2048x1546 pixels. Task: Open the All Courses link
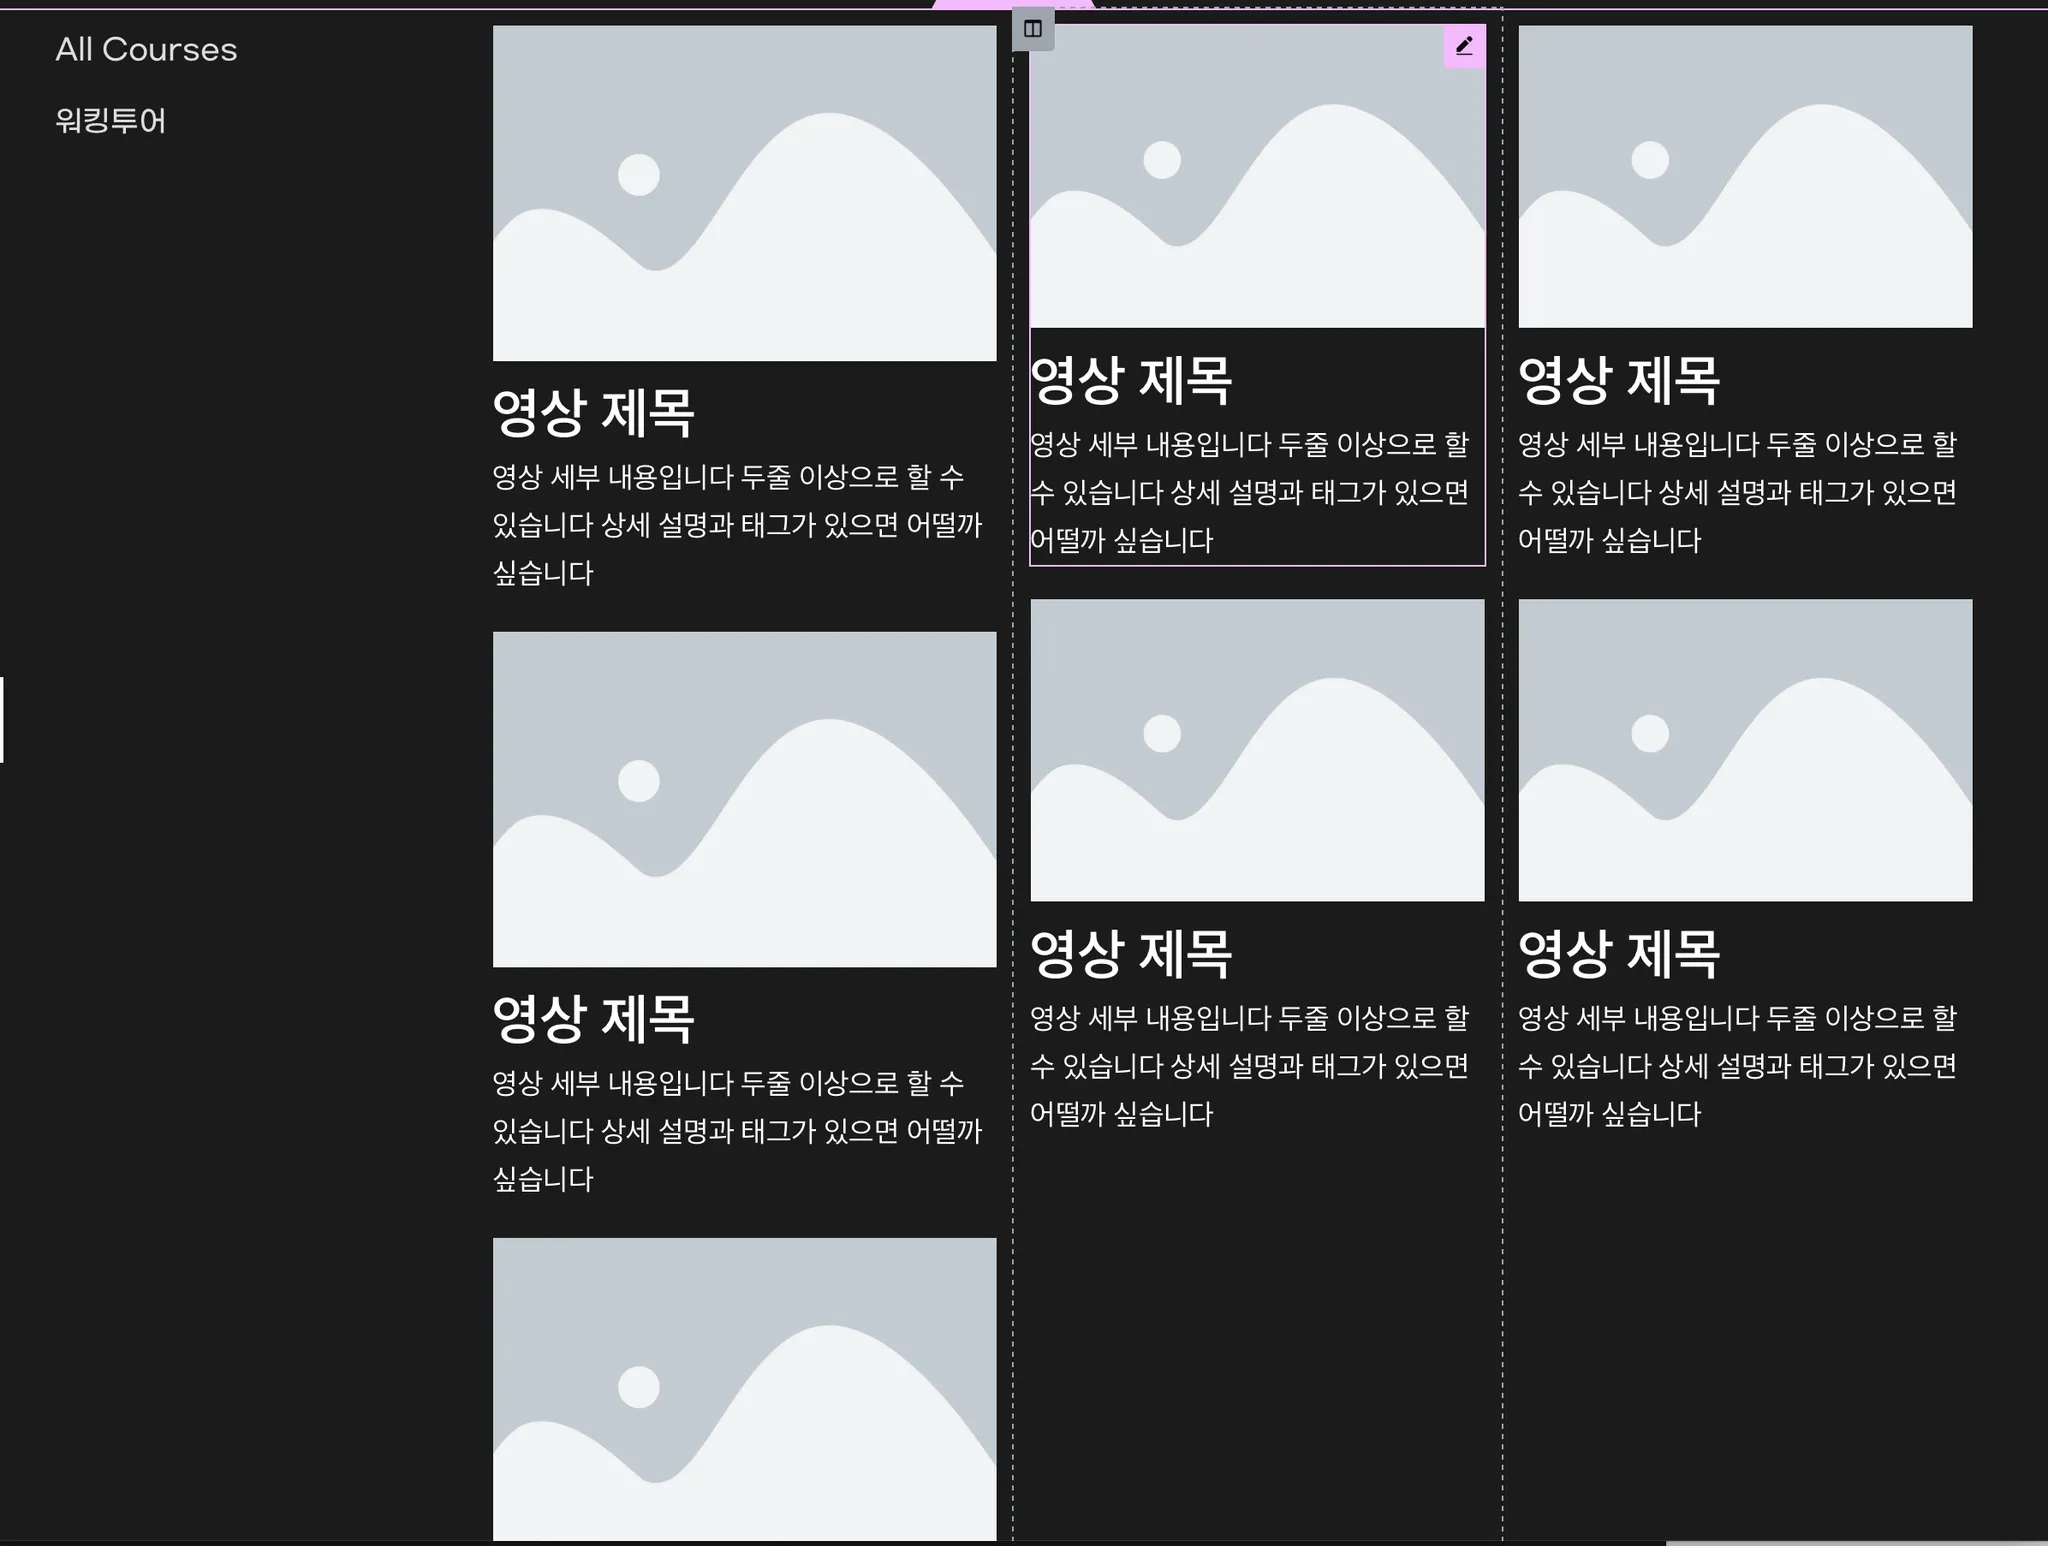click(146, 50)
